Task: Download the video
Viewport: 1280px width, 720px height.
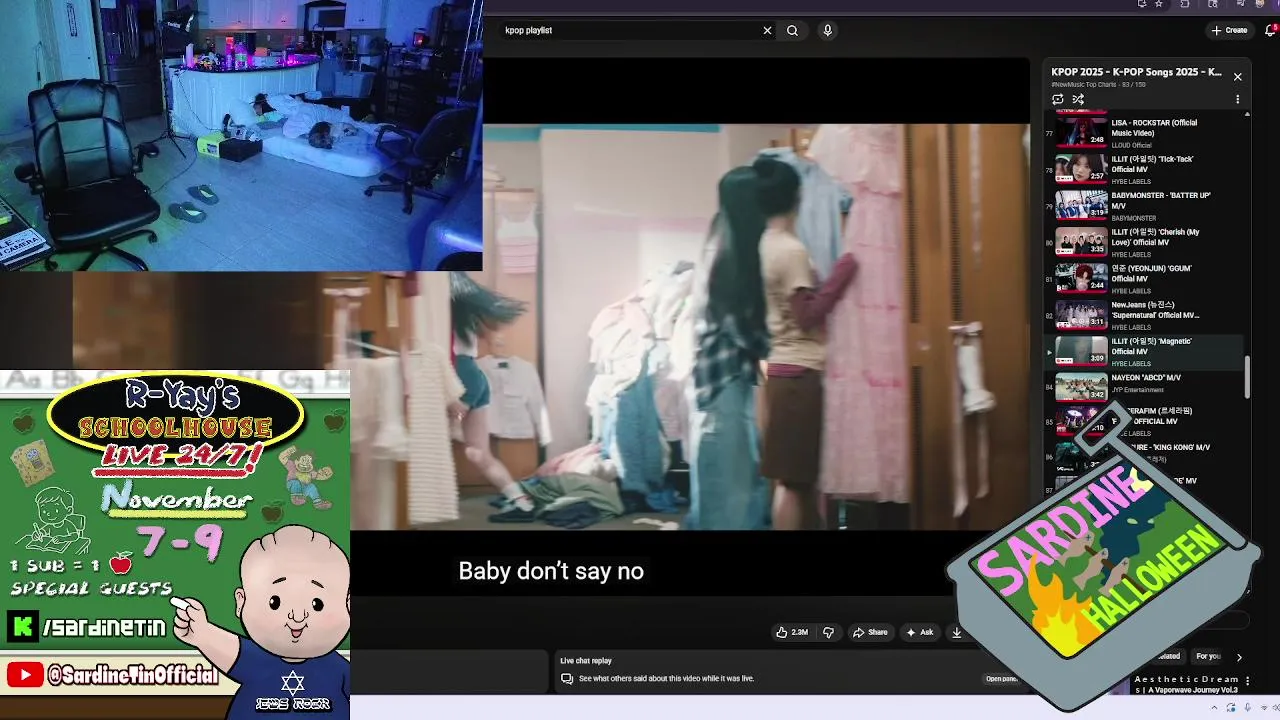Action: pyautogui.click(x=957, y=632)
